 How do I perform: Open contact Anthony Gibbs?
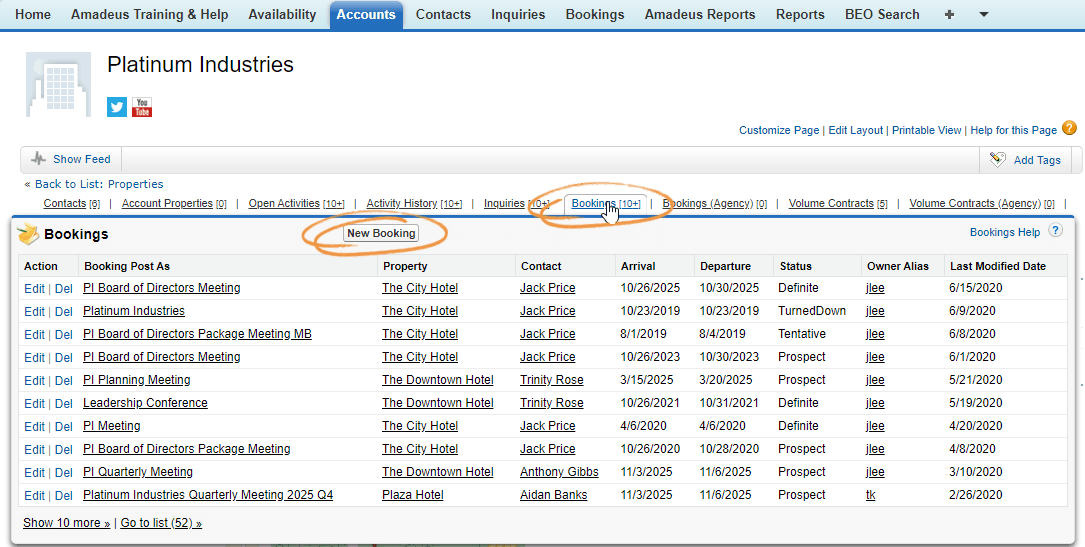tap(559, 472)
